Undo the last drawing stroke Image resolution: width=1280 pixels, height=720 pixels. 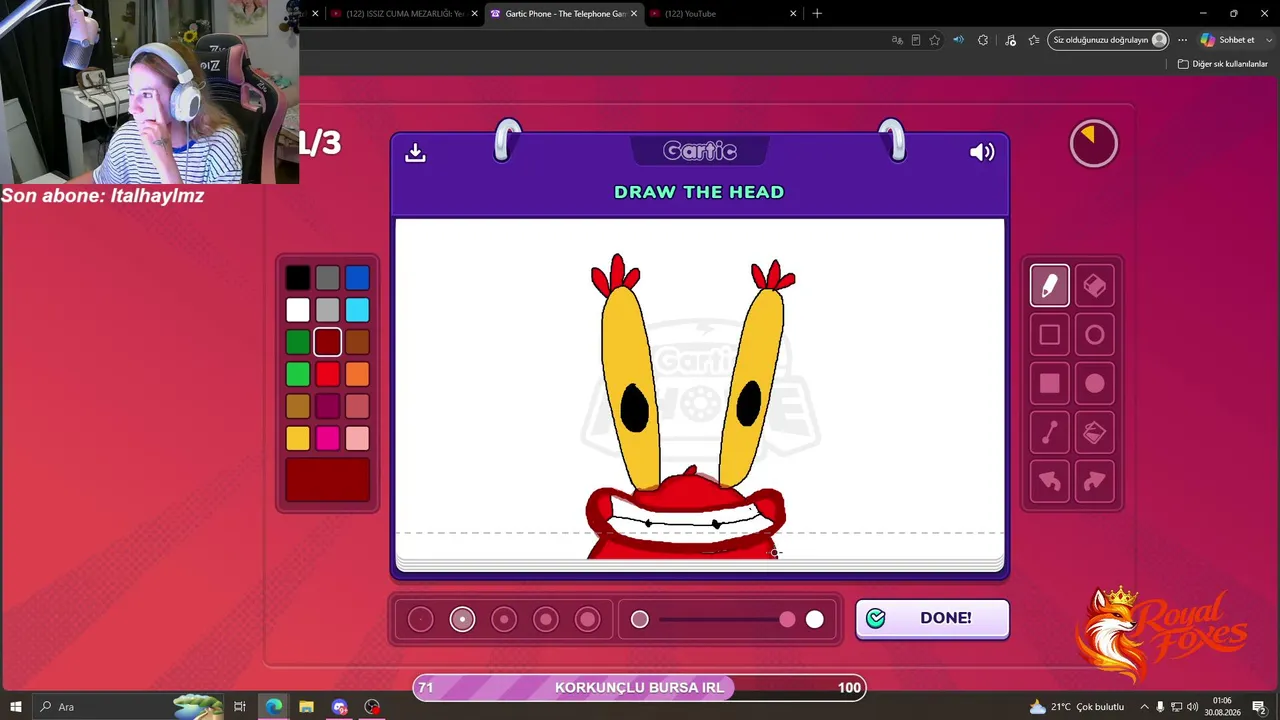coord(1049,481)
